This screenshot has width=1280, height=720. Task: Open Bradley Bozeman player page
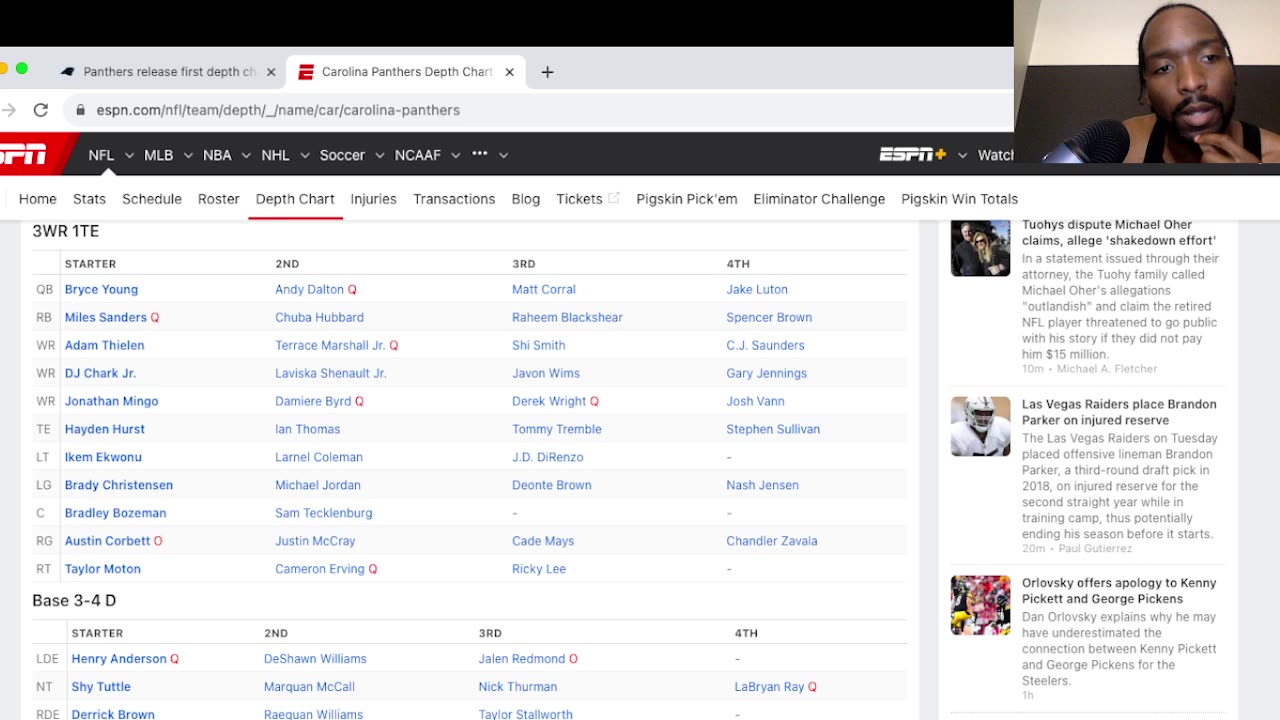pos(115,513)
